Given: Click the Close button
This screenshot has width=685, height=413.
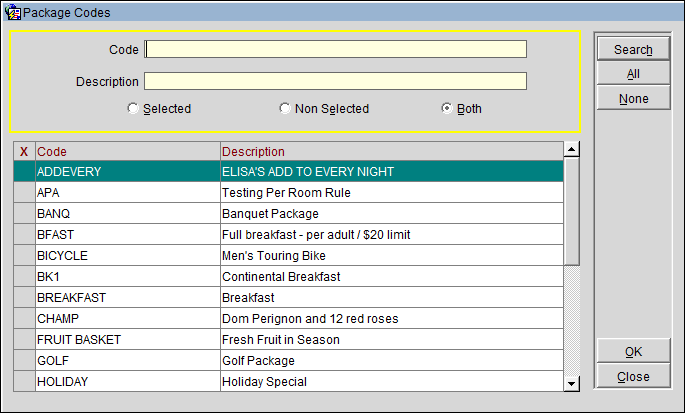Looking at the screenshot, I should pos(632,377).
